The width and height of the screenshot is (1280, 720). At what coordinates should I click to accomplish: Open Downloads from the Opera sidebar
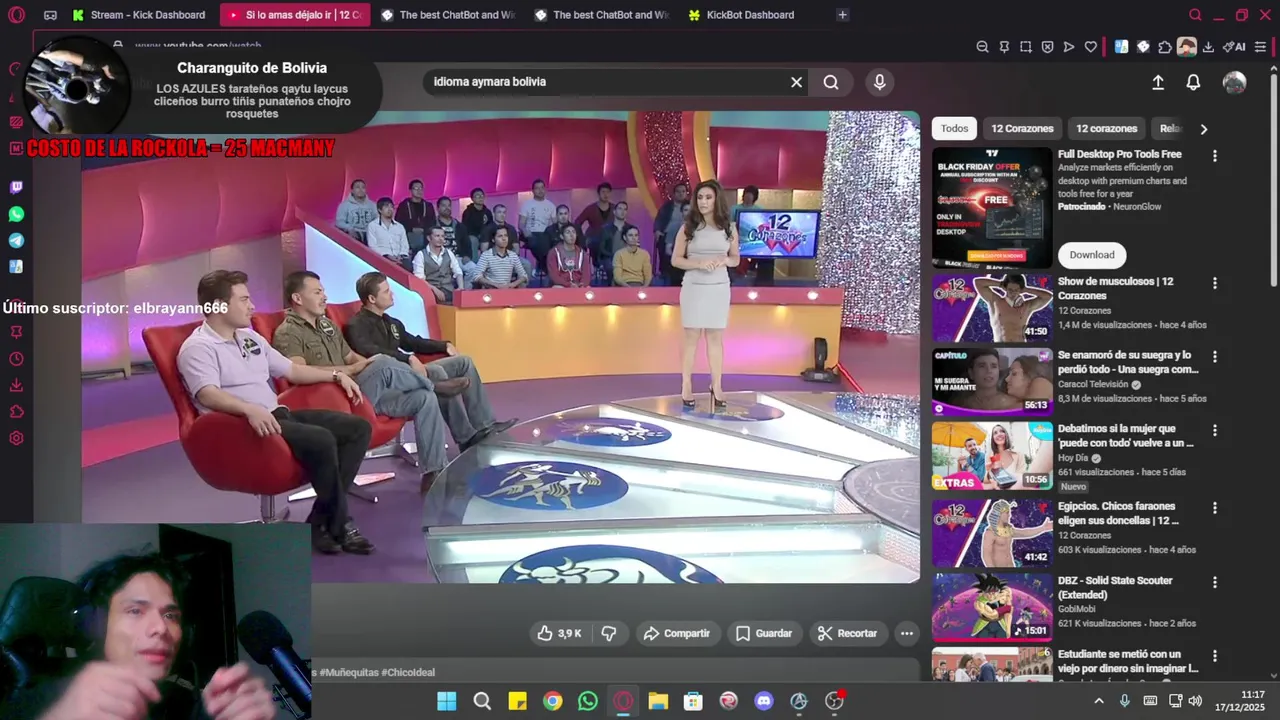pyautogui.click(x=16, y=385)
